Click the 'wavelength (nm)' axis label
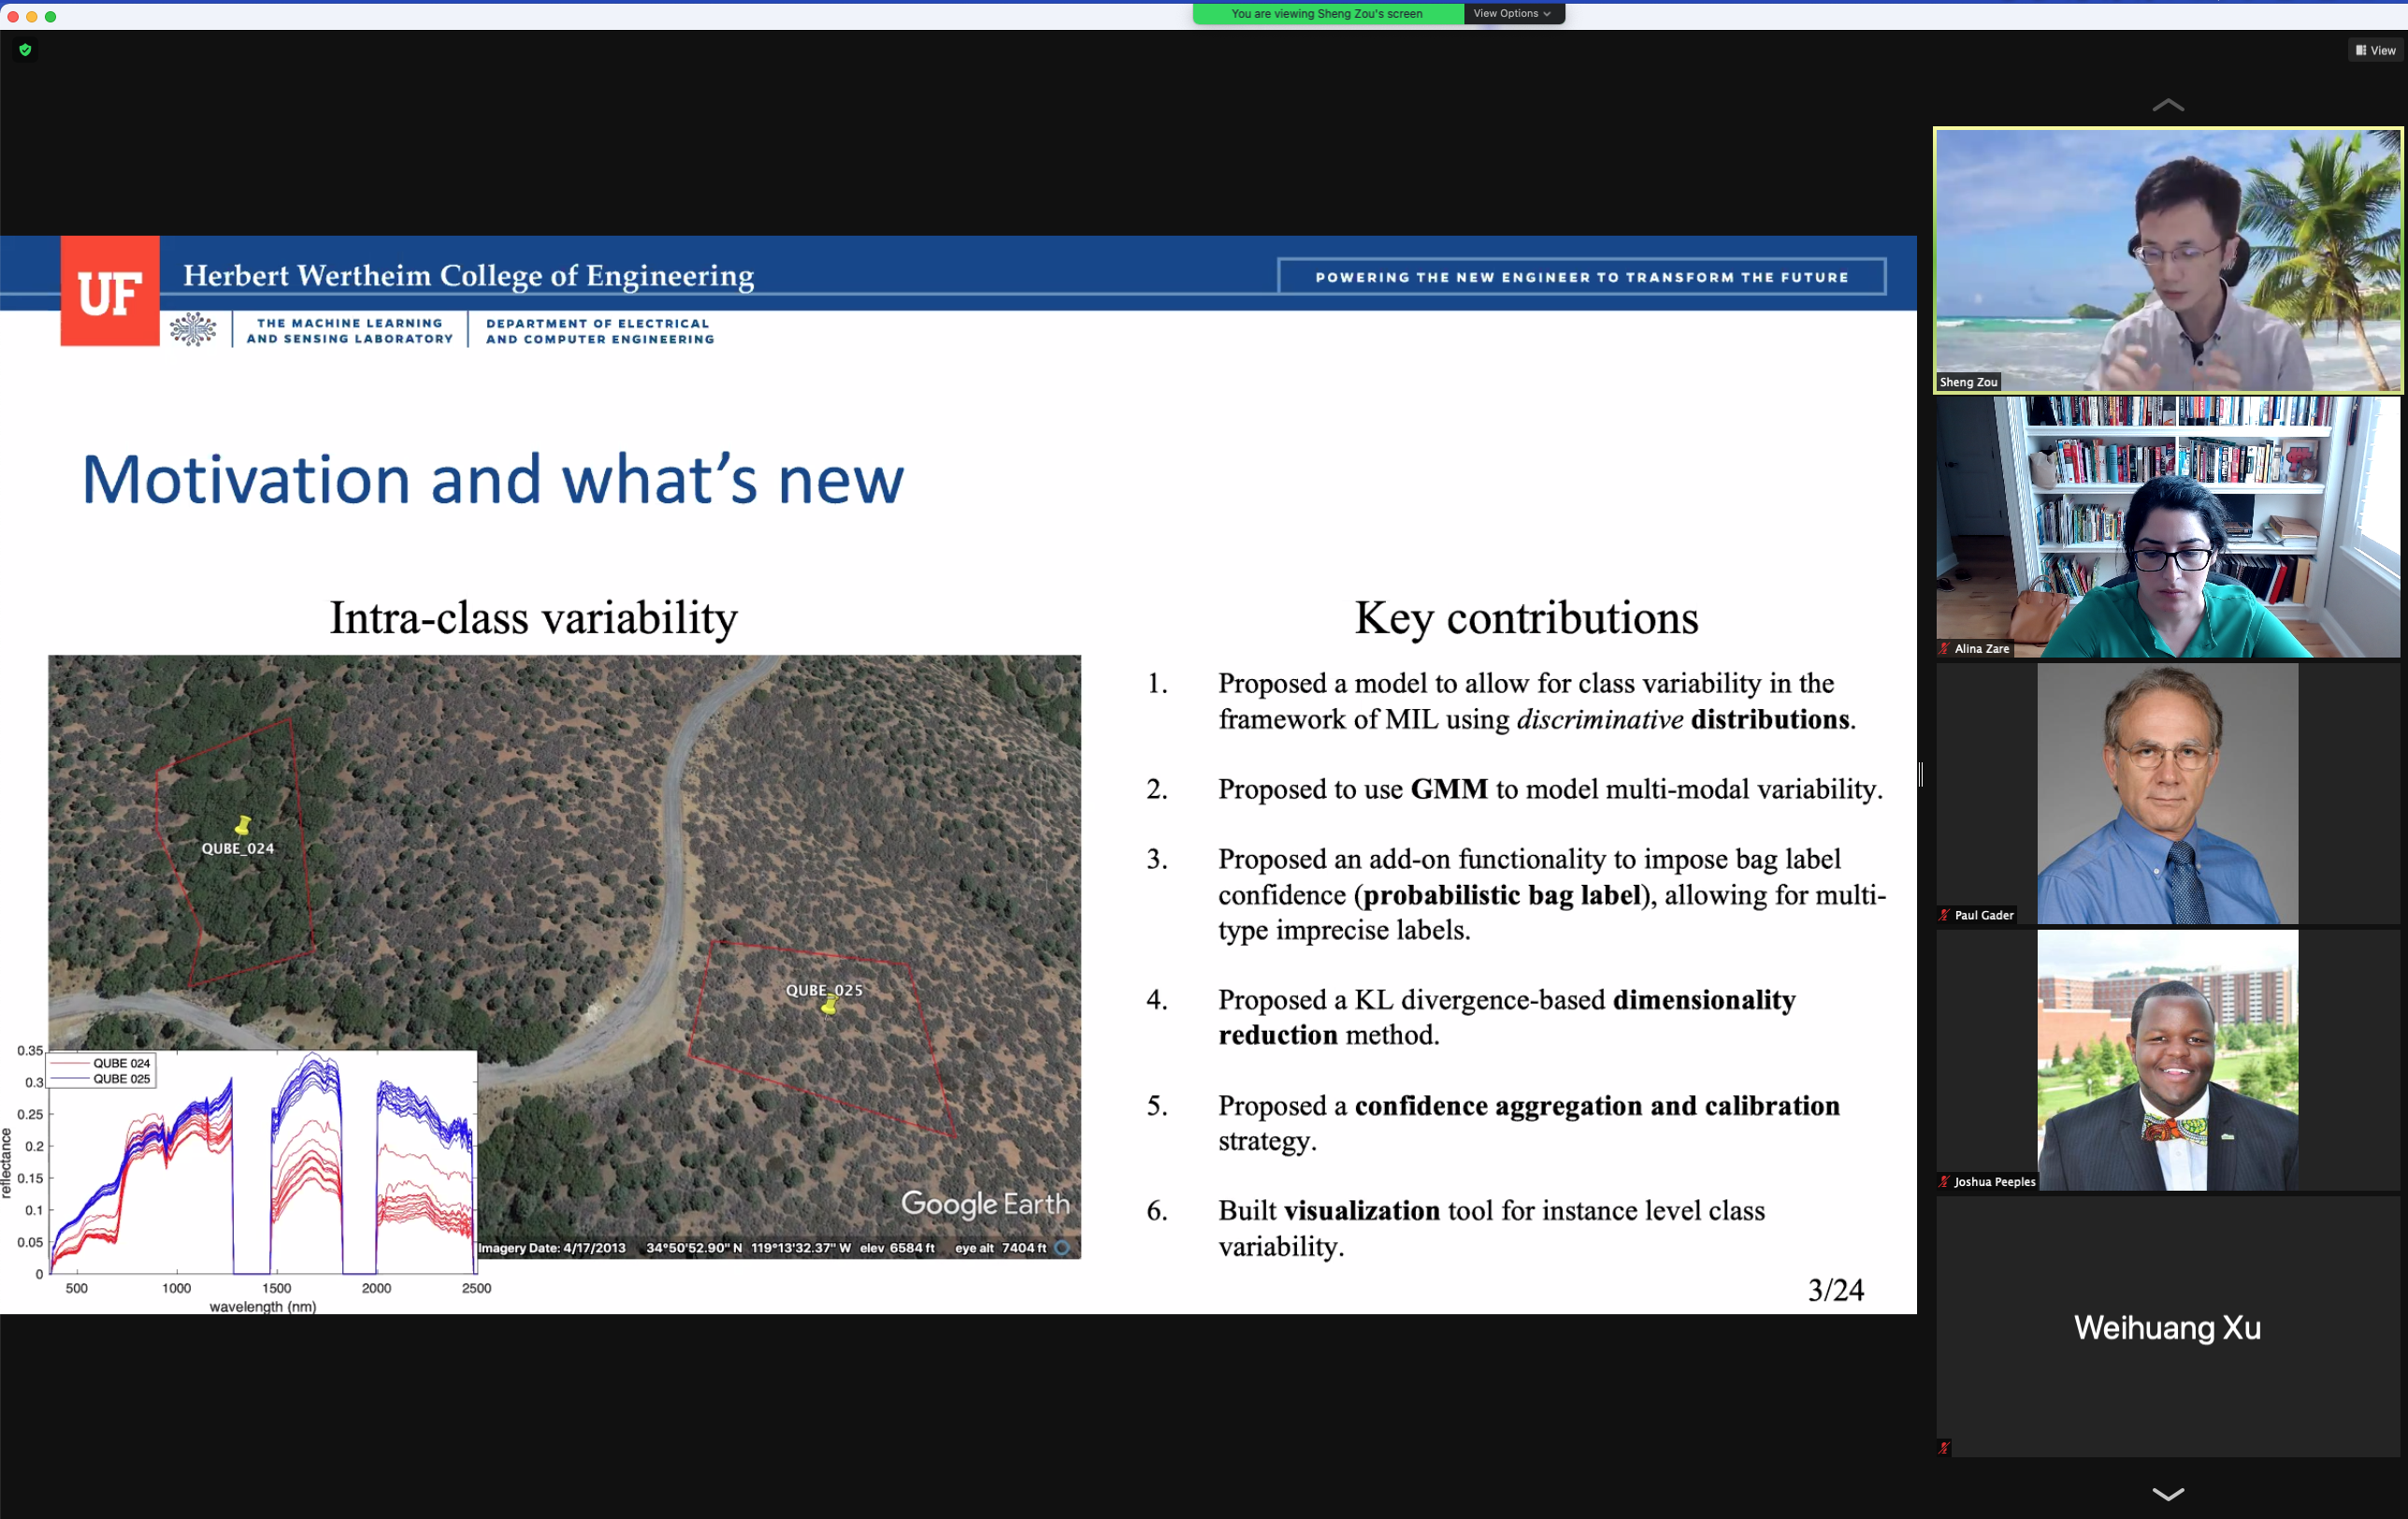The height and width of the screenshot is (1519, 2408). coord(263,1307)
